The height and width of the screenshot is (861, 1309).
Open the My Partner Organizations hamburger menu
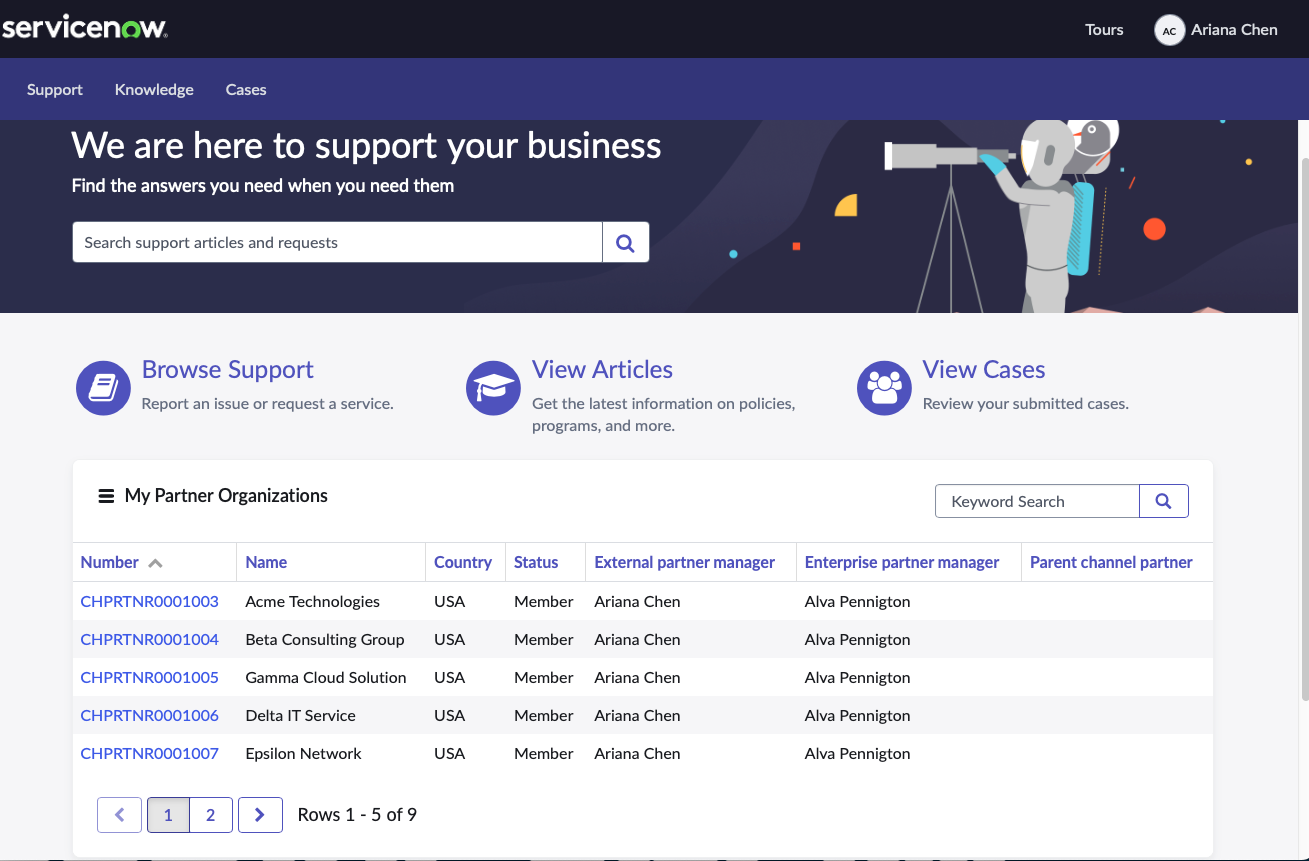tap(106, 496)
